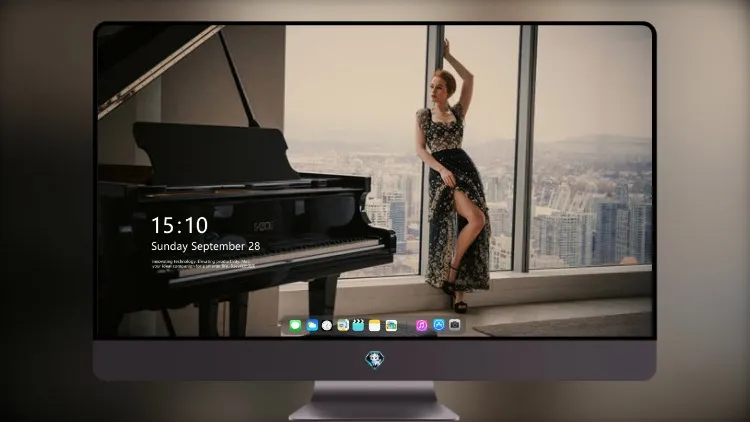The image size is (750, 422).
Task: Click the Sunday September 28 date text
Action: pyautogui.click(x=206, y=246)
